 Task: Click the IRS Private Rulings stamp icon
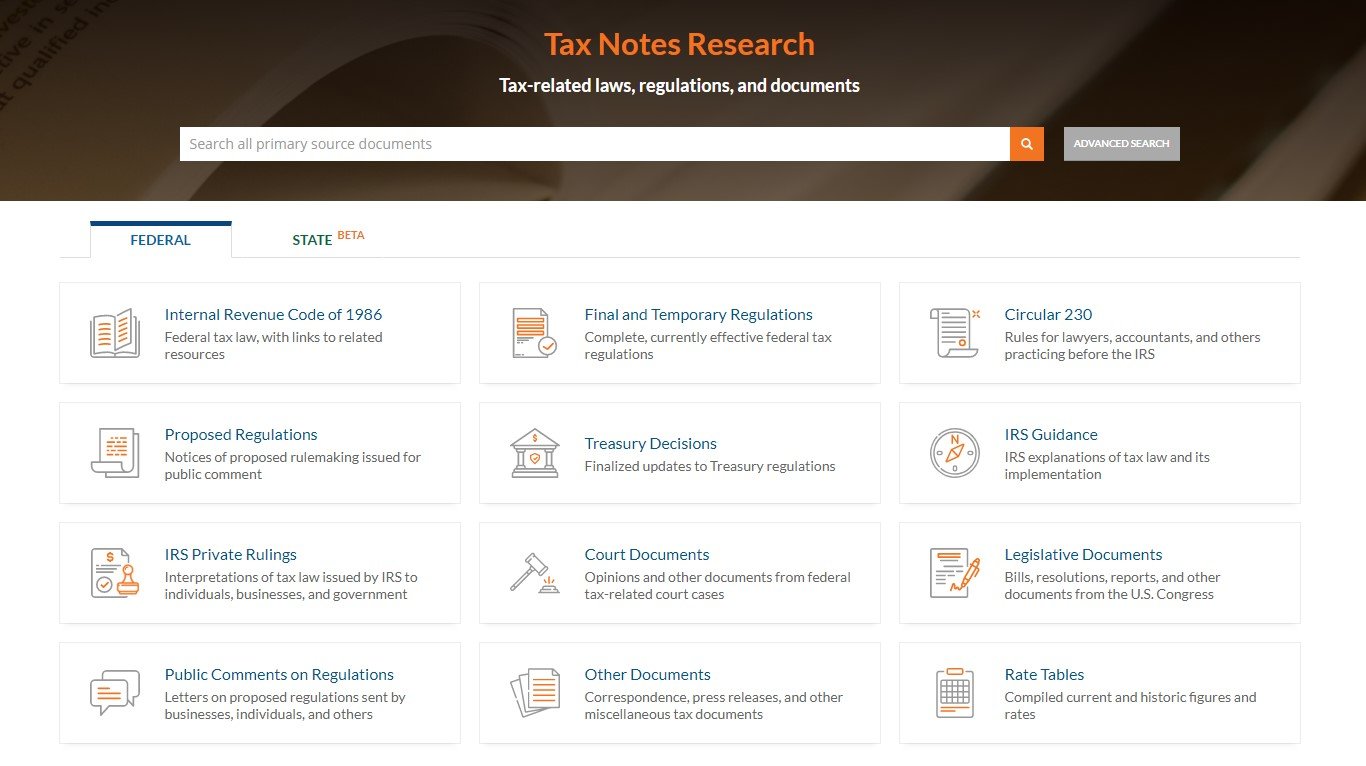[x=115, y=573]
